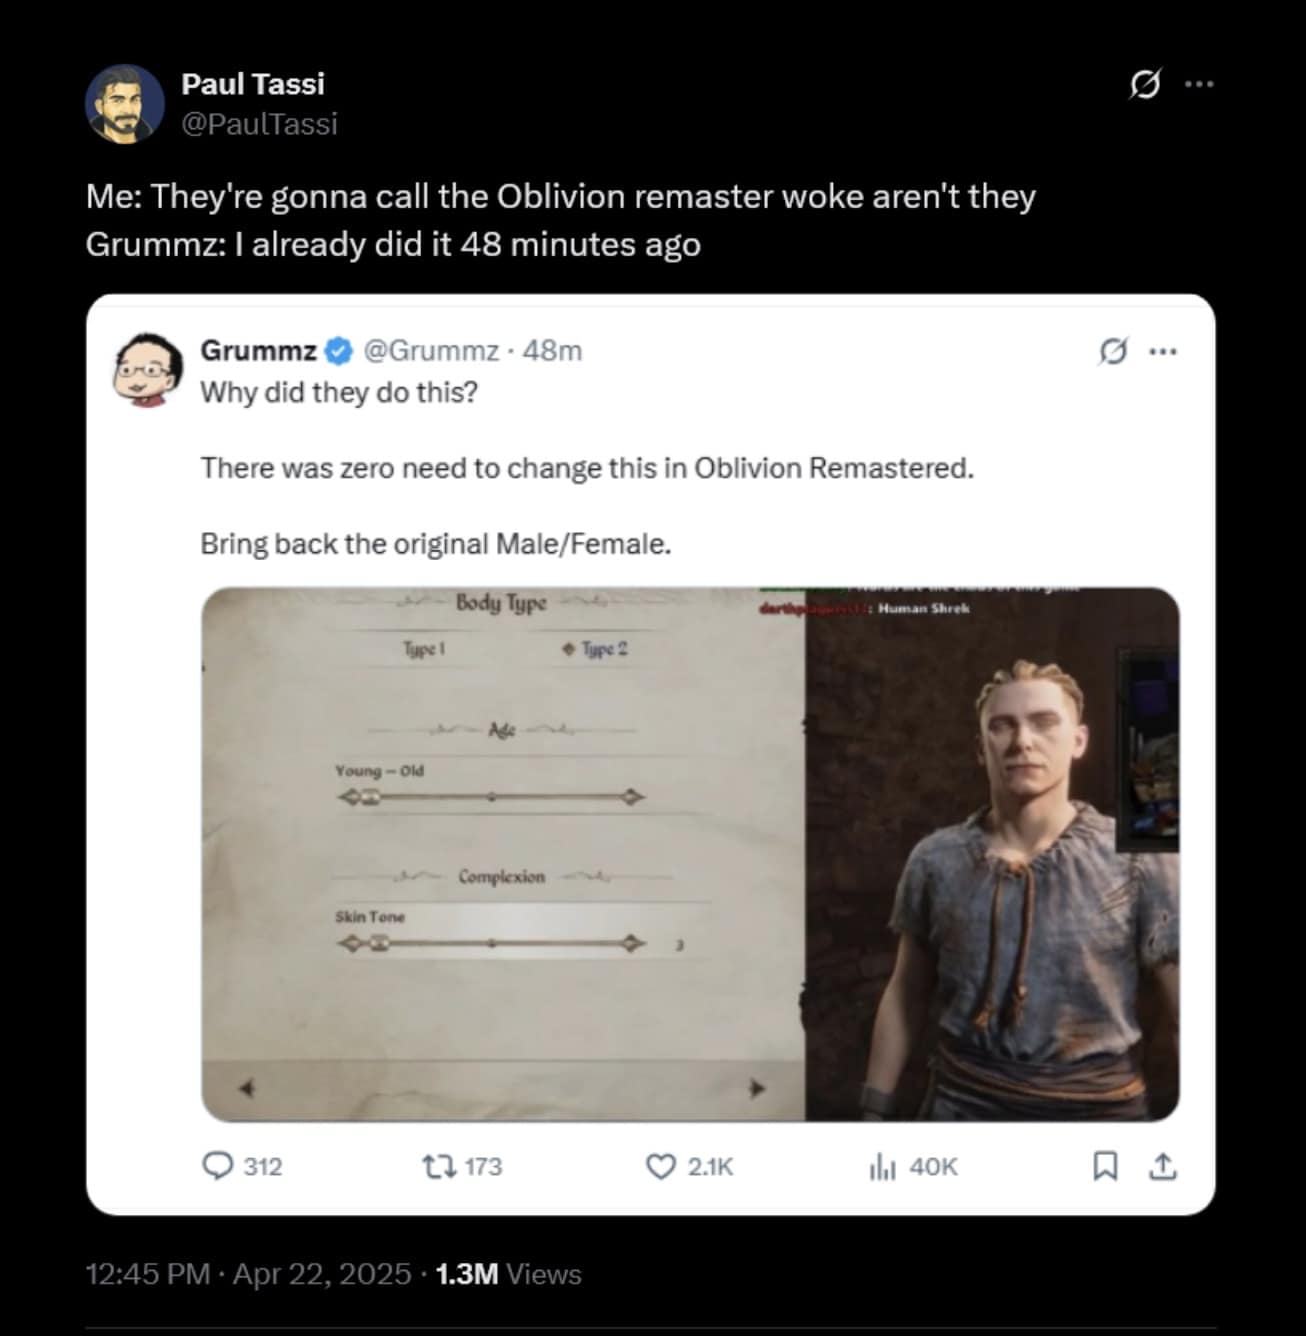Open the more options menu on Grummz's post
The width and height of the screenshot is (1306, 1336).
coord(1162,351)
